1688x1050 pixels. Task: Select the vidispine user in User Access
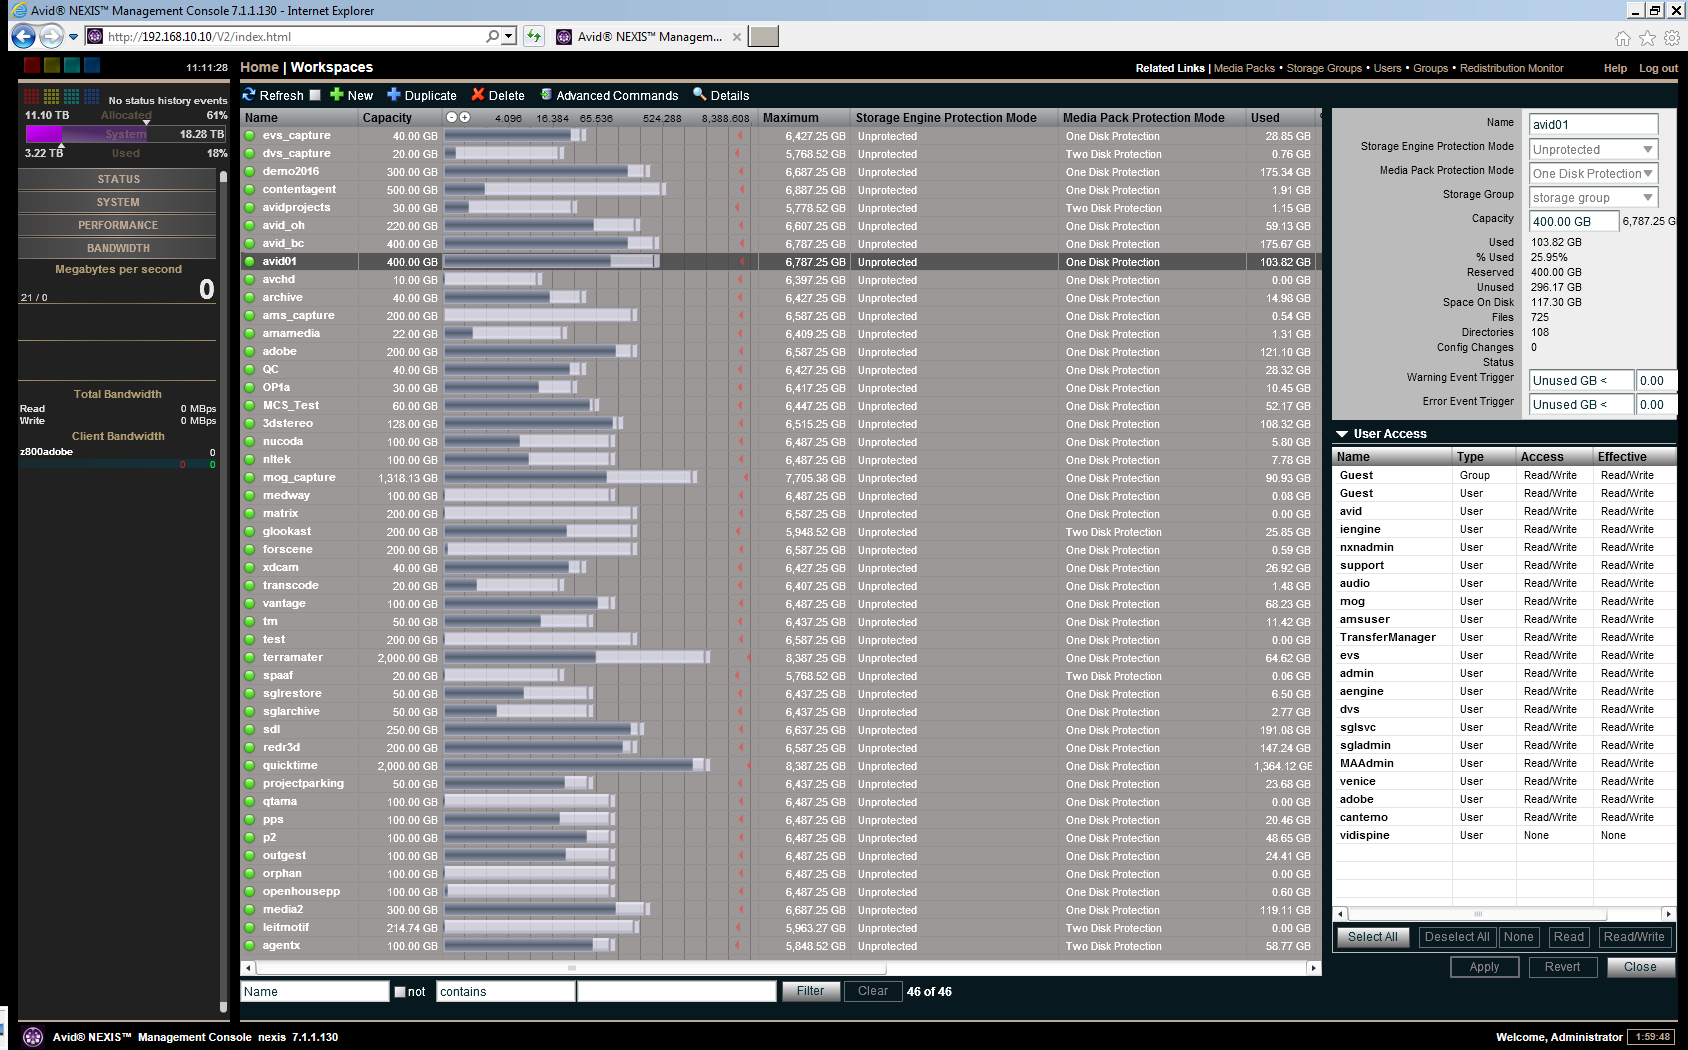(x=1504, y=835)
